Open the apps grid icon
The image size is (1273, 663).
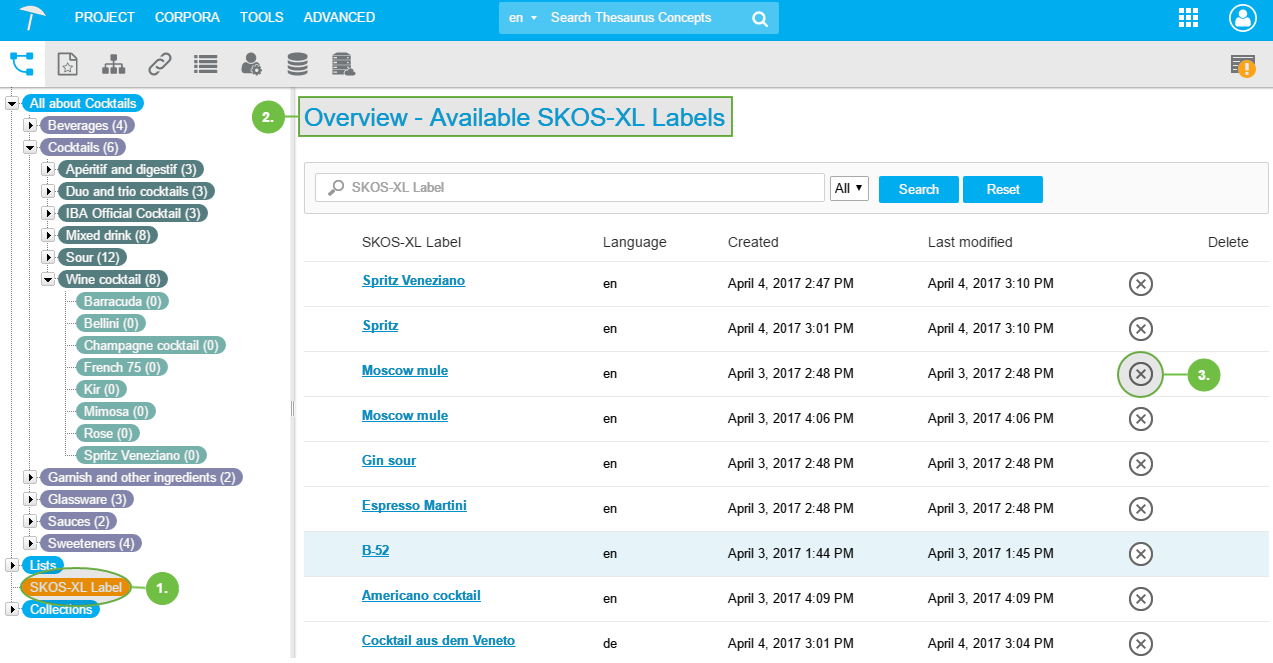point(1188,18)
